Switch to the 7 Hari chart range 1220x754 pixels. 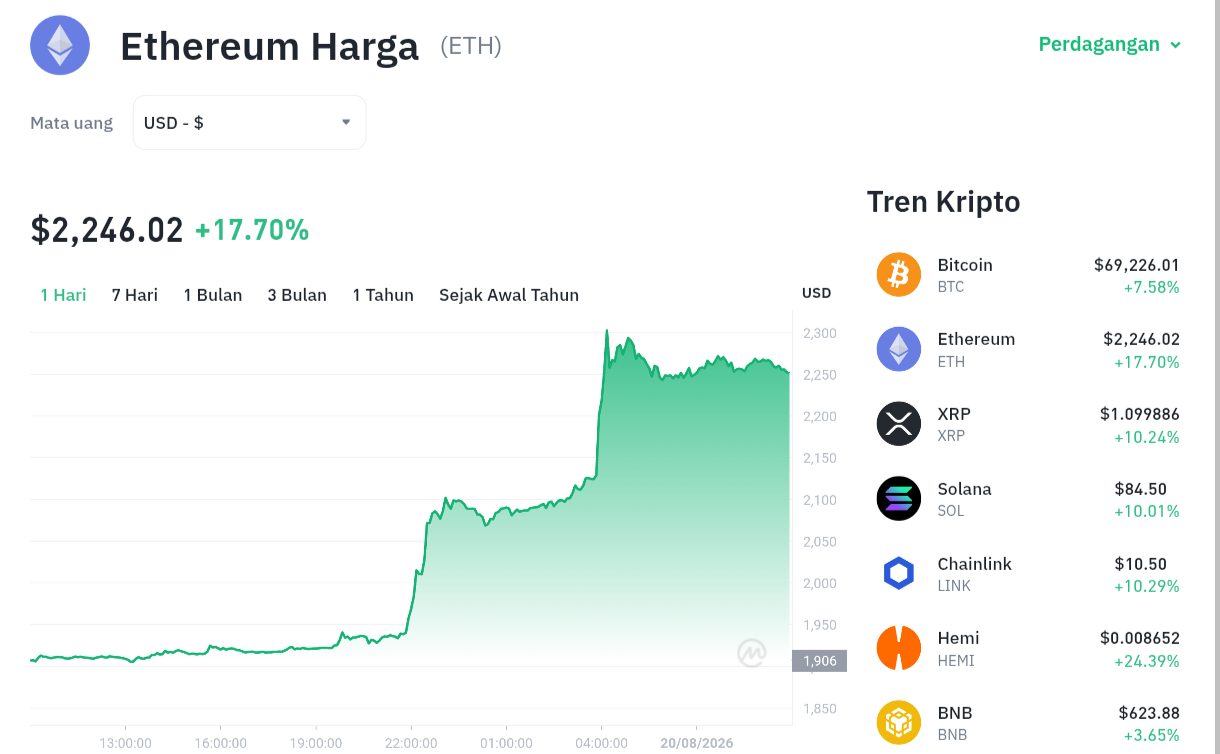135,295
